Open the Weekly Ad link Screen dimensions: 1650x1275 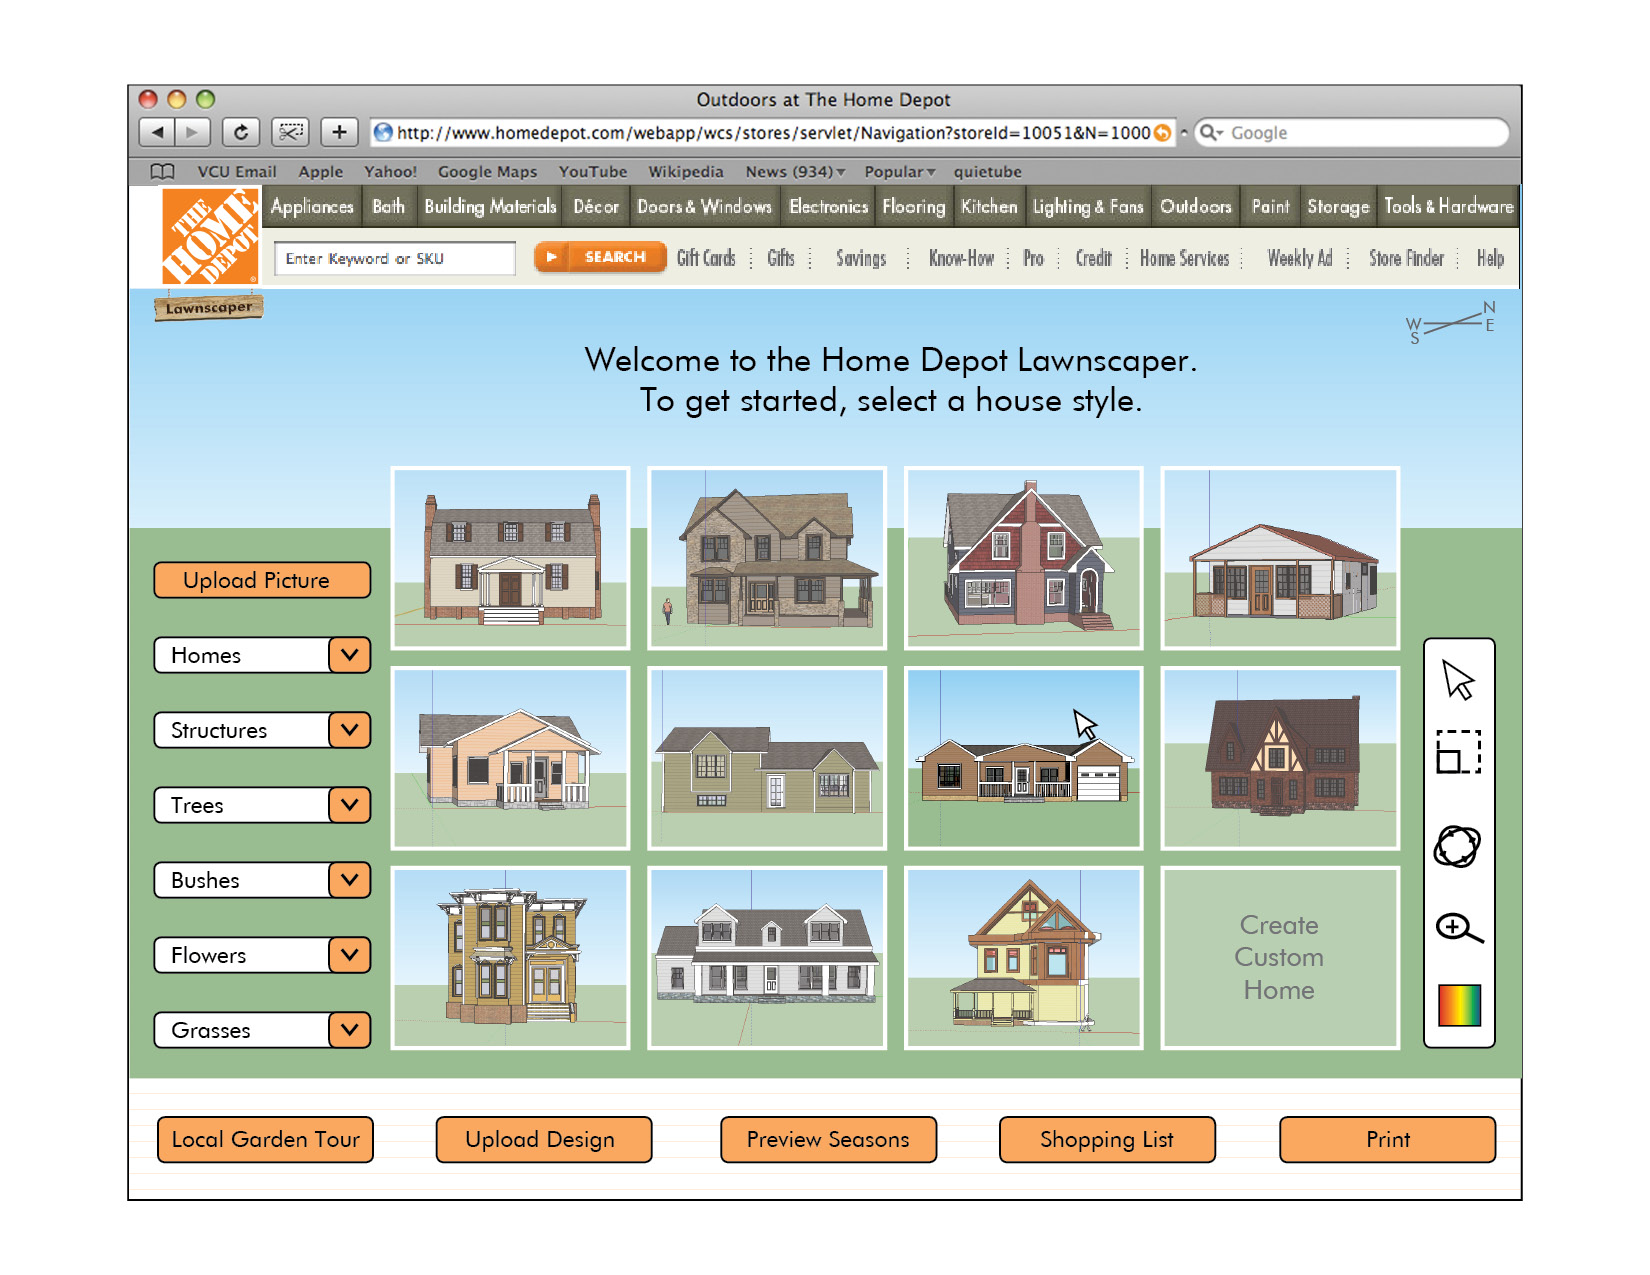point(1300,258)
